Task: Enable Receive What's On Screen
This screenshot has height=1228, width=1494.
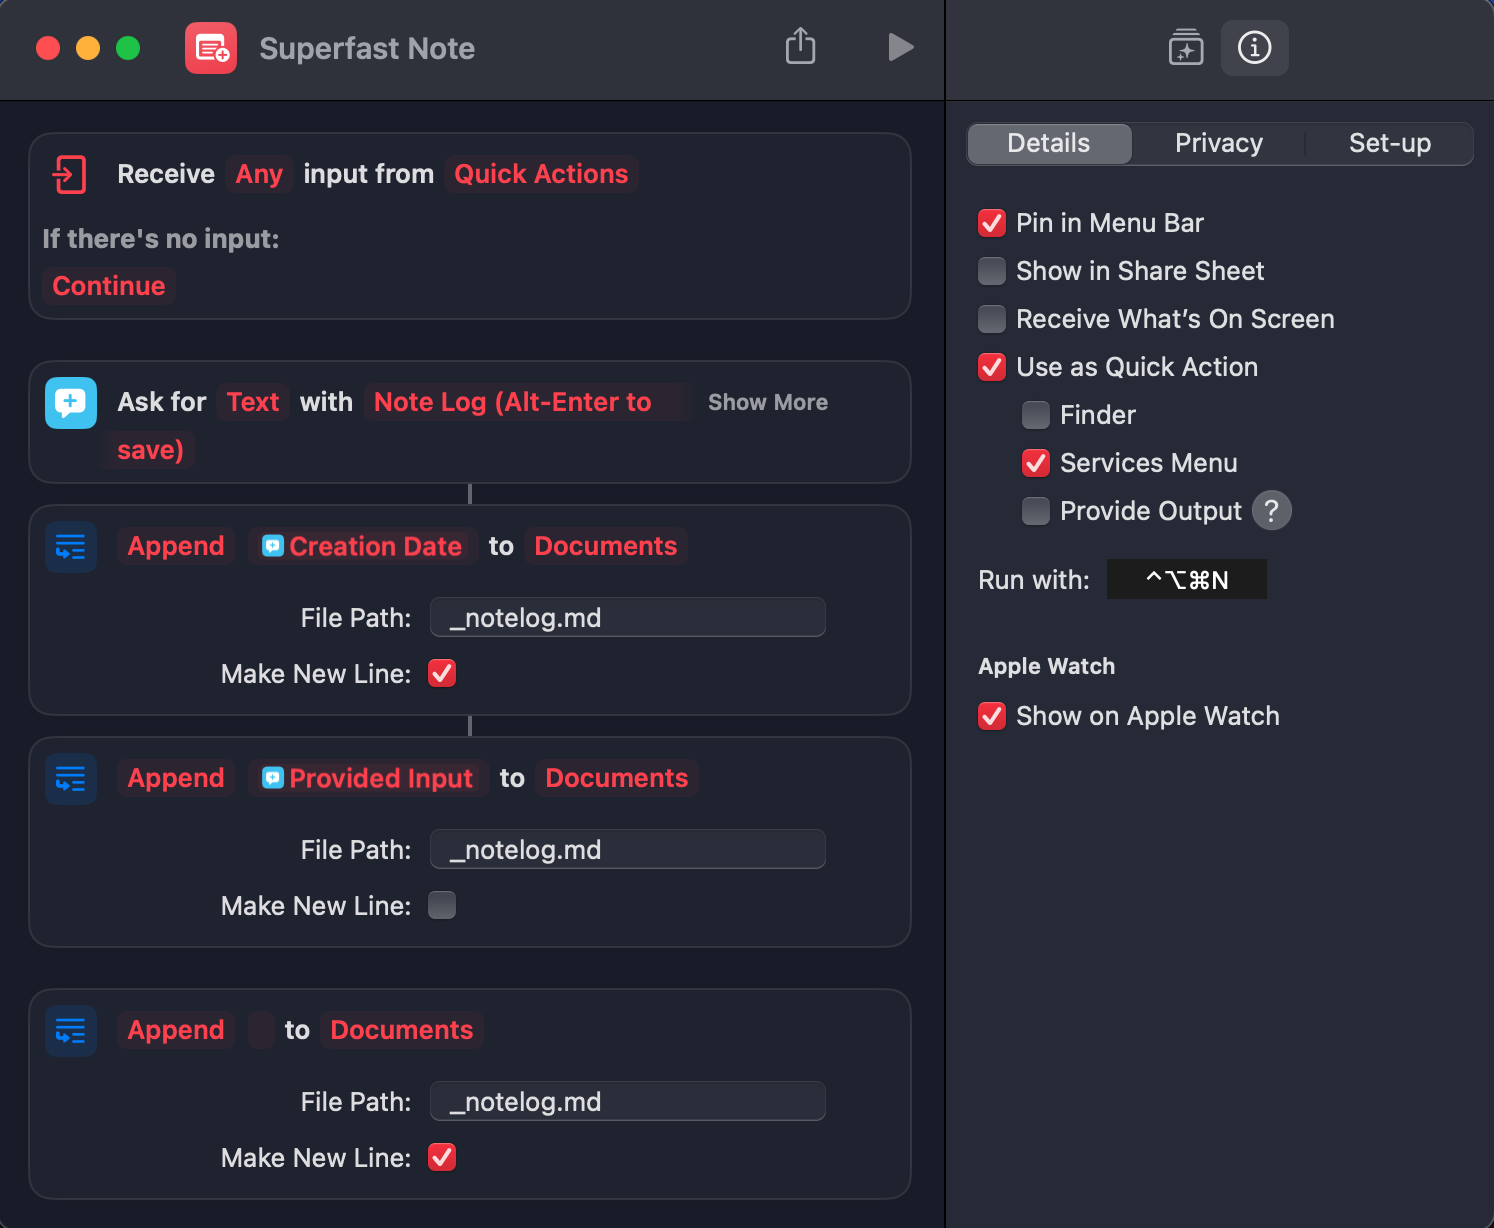Action: point(991,319)
